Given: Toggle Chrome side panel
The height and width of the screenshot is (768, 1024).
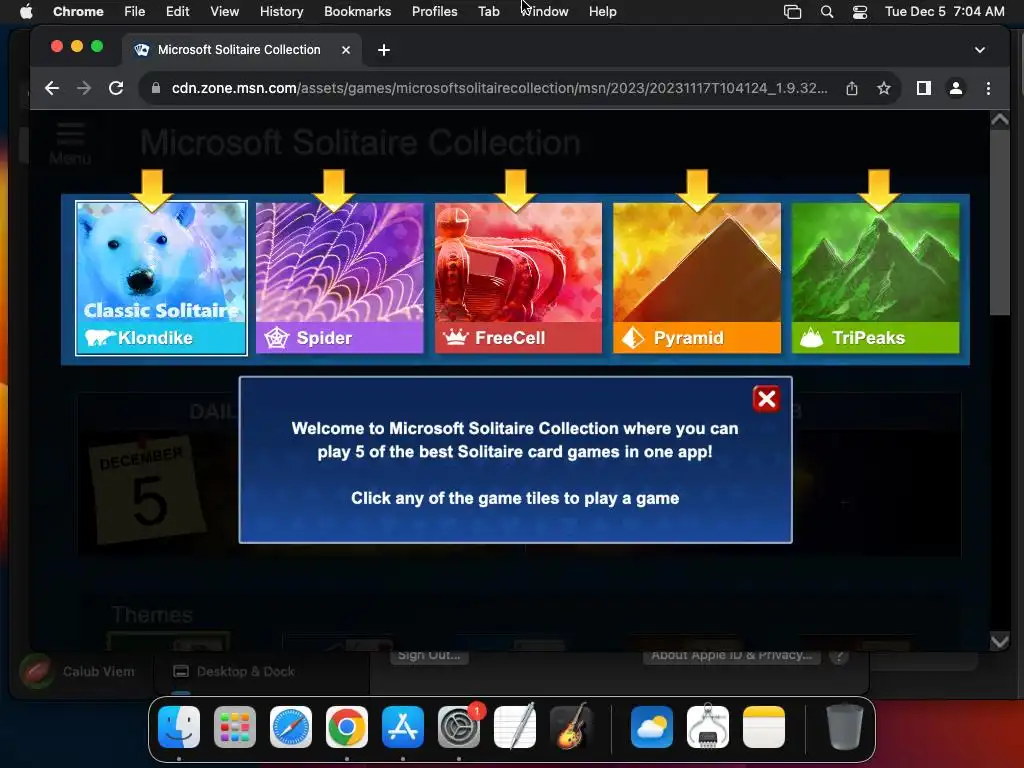Looking at the screenshot, I should coord(923,88).
